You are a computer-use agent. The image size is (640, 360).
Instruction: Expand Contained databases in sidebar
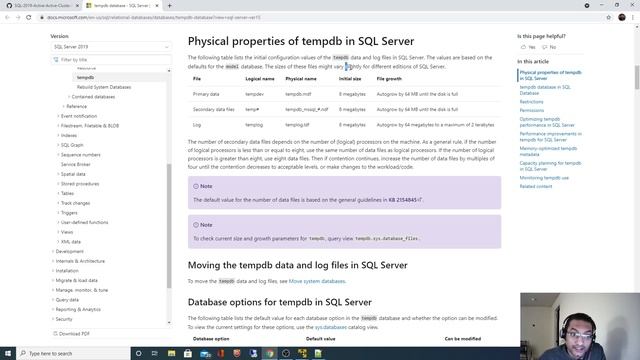(69, 97)
